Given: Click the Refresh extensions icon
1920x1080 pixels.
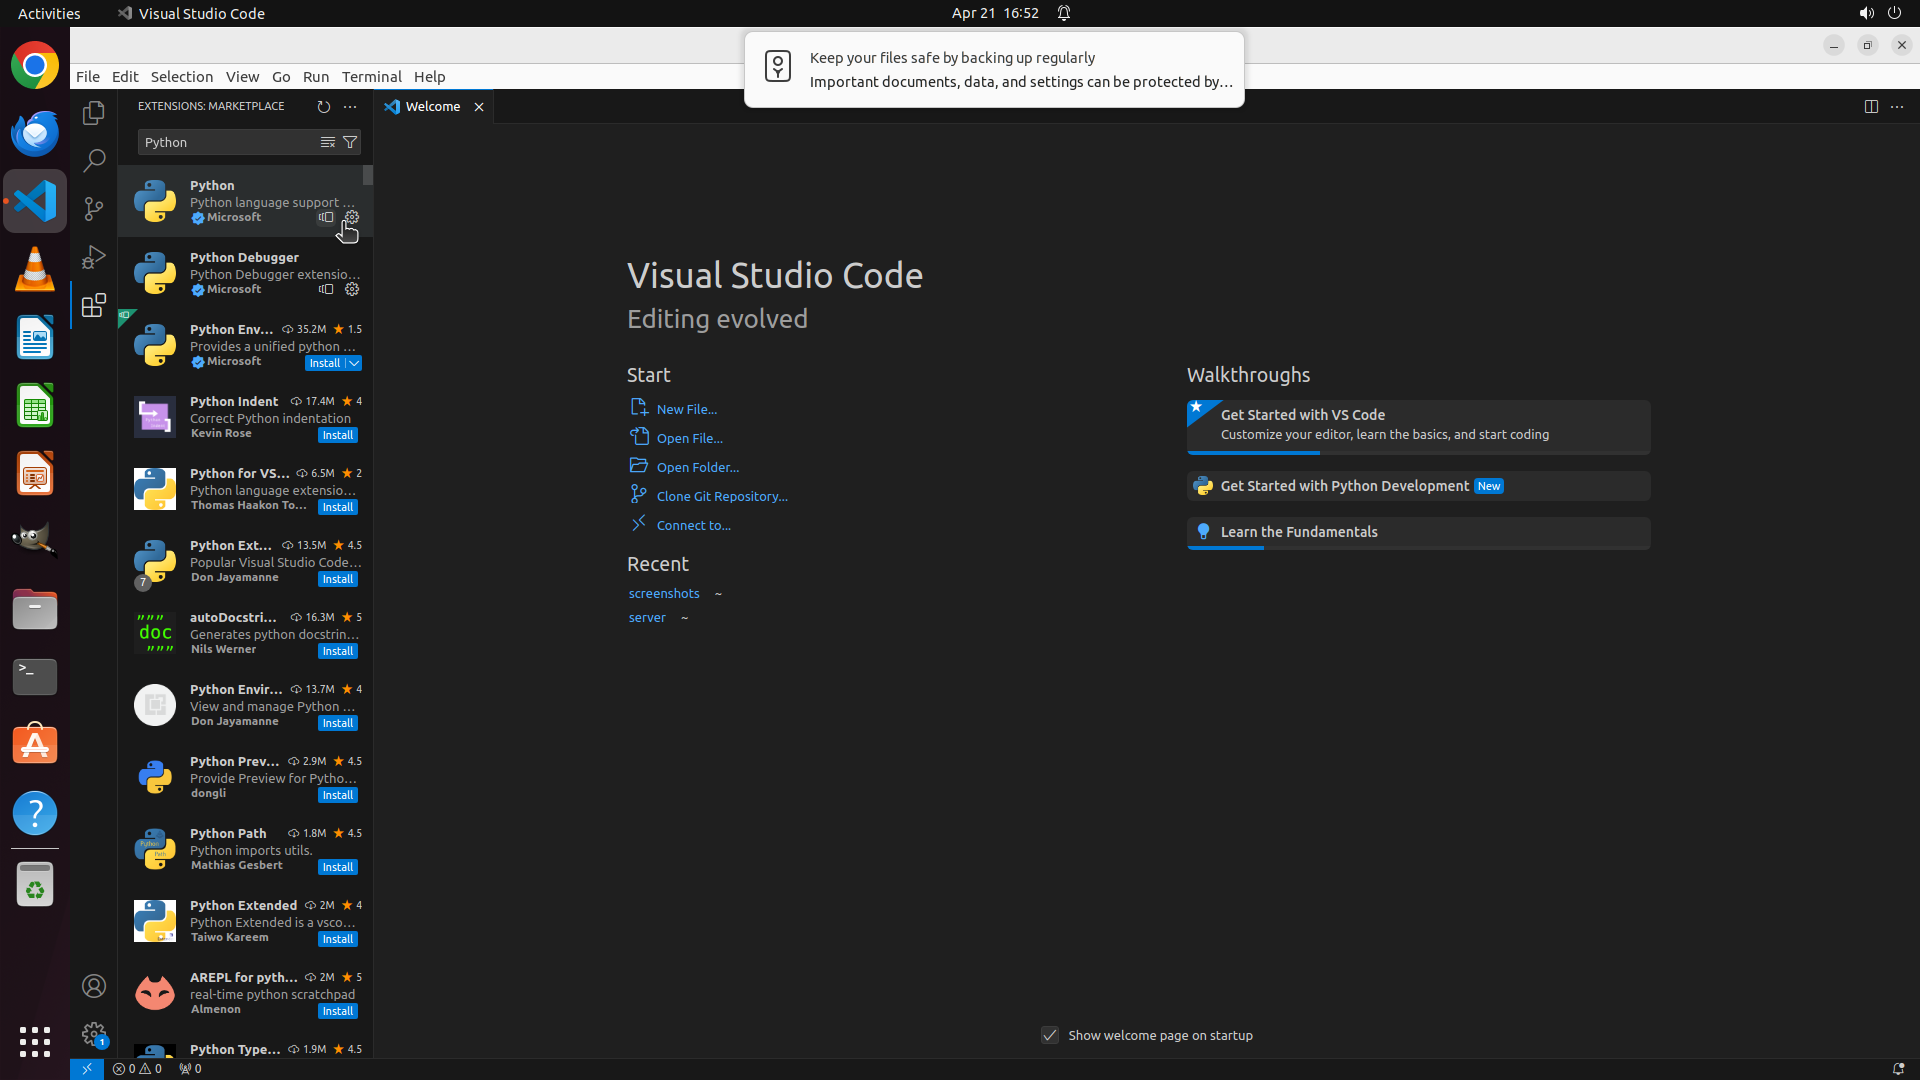Looking at the screenshot, I should tap(323, 106).
